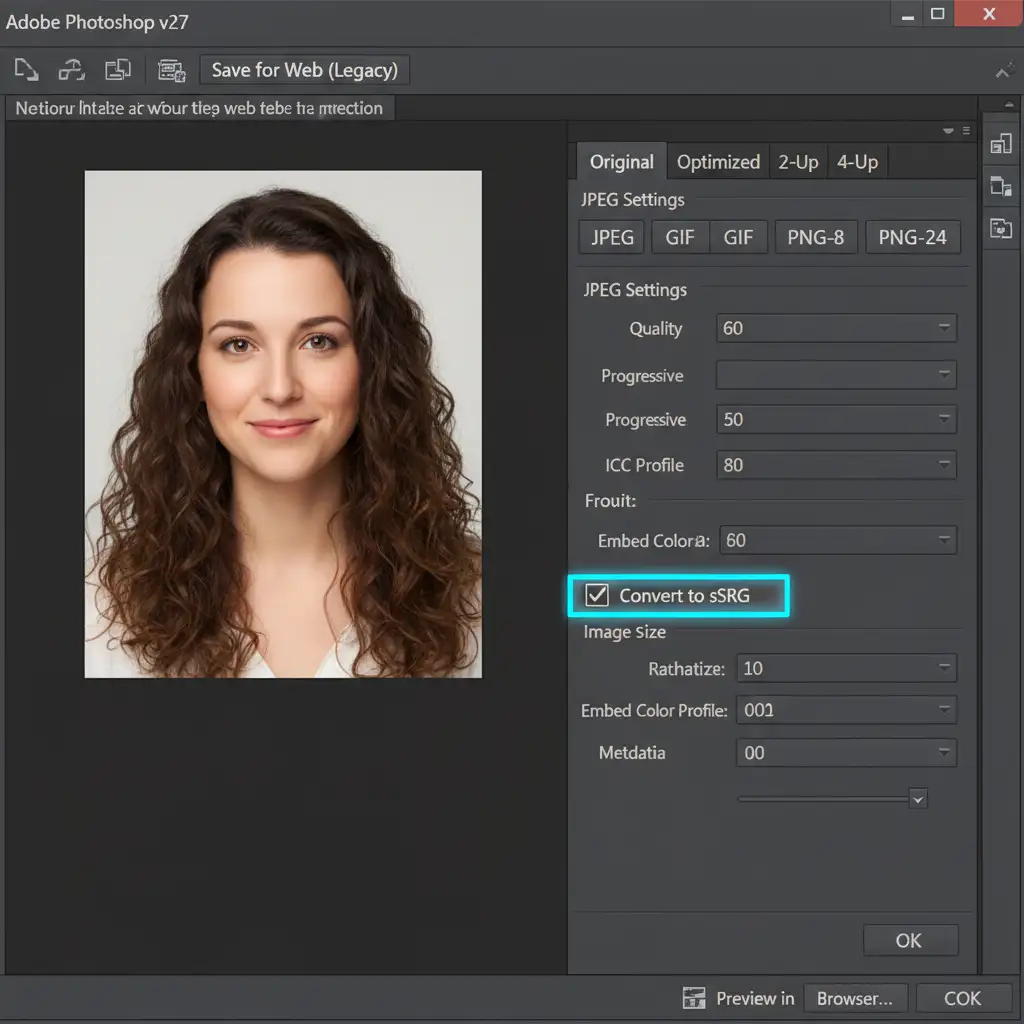Screen dimensions: 1024x1024
Task: Click the preview icon beside 'Preview in'
Action: (694, 998)
